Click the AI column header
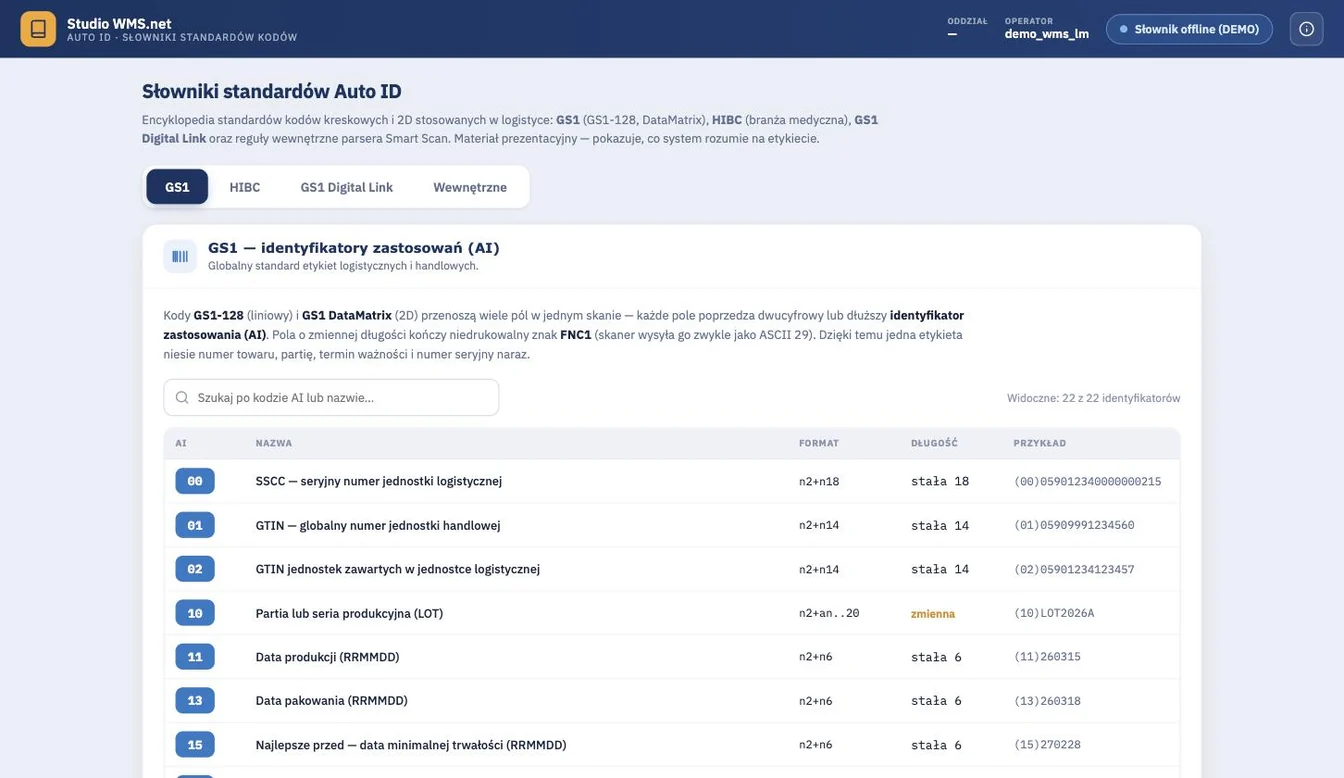 coord(181,443)
